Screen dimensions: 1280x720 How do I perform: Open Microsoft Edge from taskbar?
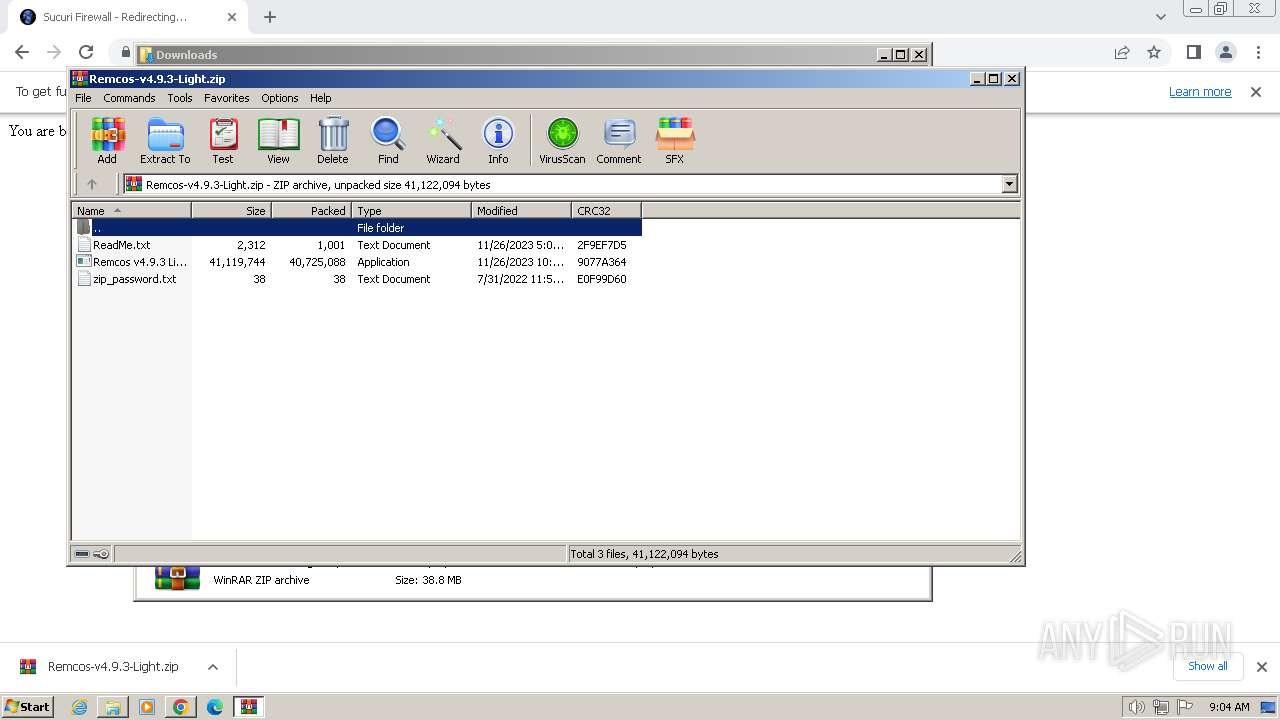pos(215,707)
